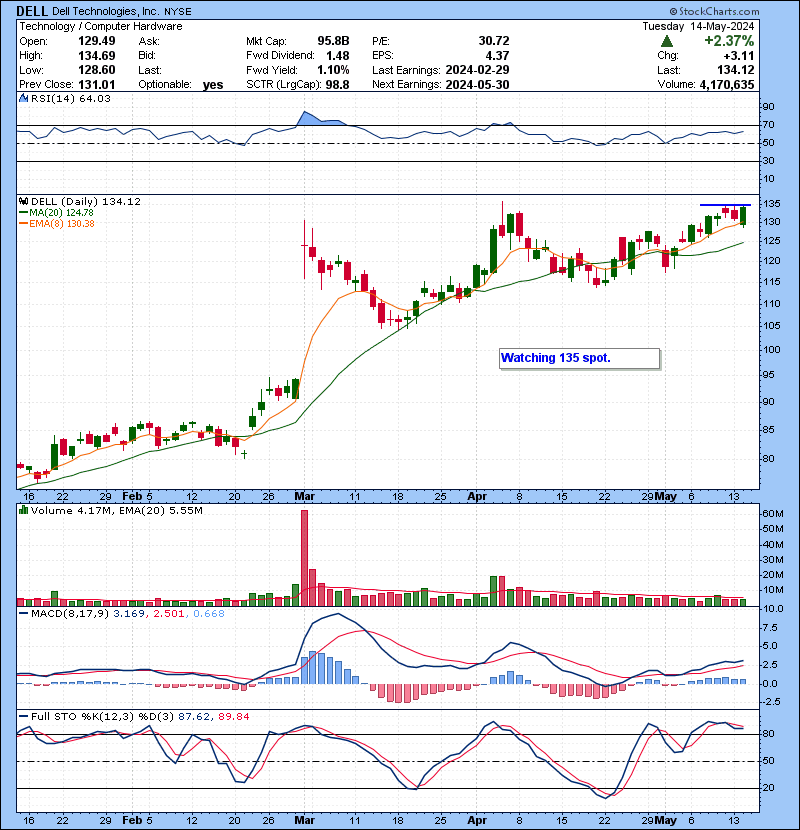Click the Open price 129.49

(96, 41)
